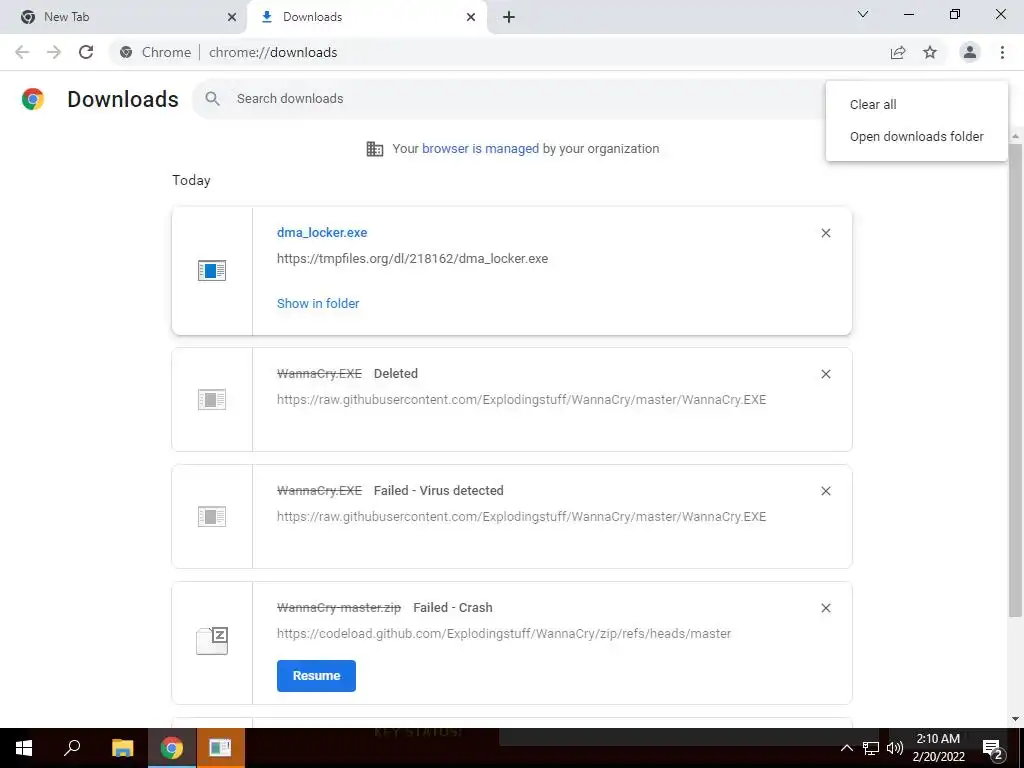
Task: Click Chrome icon in the taskbar
Action: click(171, 748)
